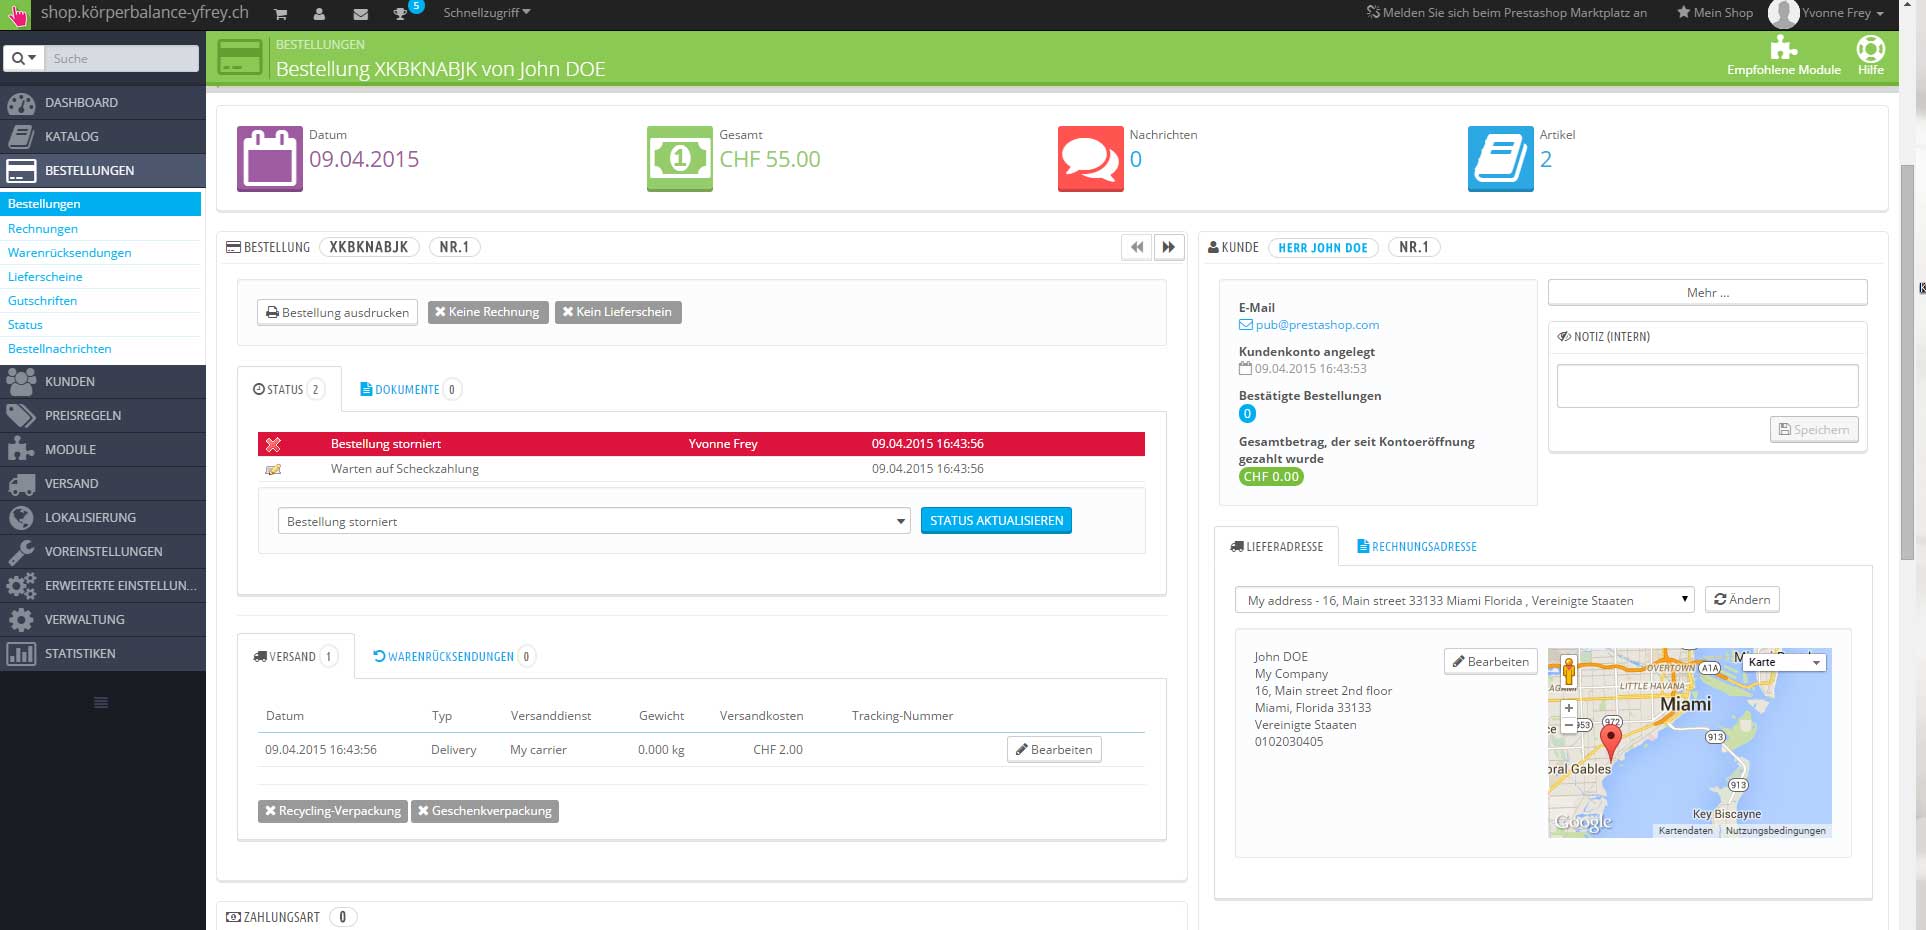Click the Kein Lieferschein button

[x=618, y=312]
